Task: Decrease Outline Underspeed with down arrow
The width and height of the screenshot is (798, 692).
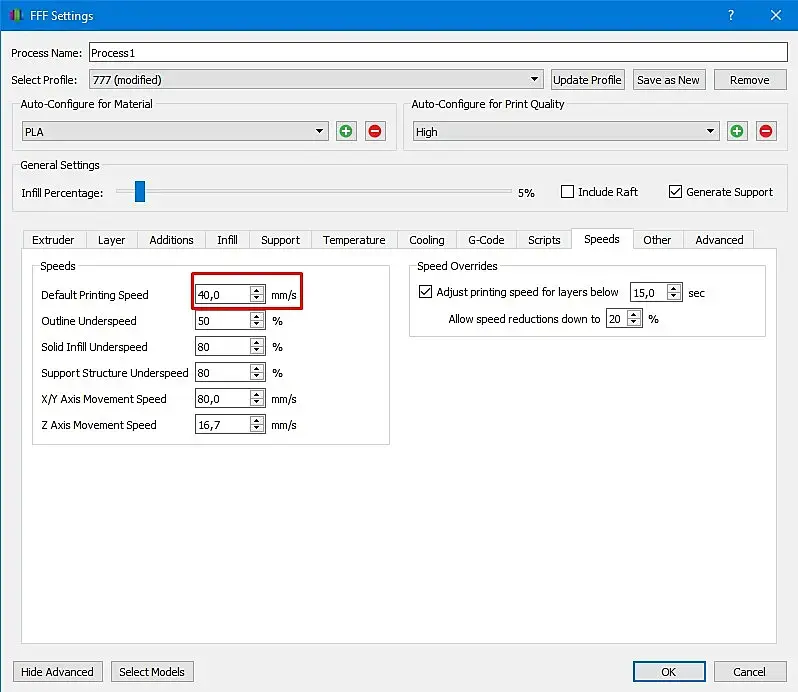Action: point(257,325)
